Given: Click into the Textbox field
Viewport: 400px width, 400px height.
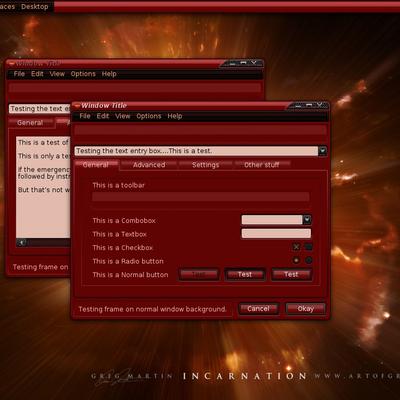Looking at the screenshot, I should (276, 233).
